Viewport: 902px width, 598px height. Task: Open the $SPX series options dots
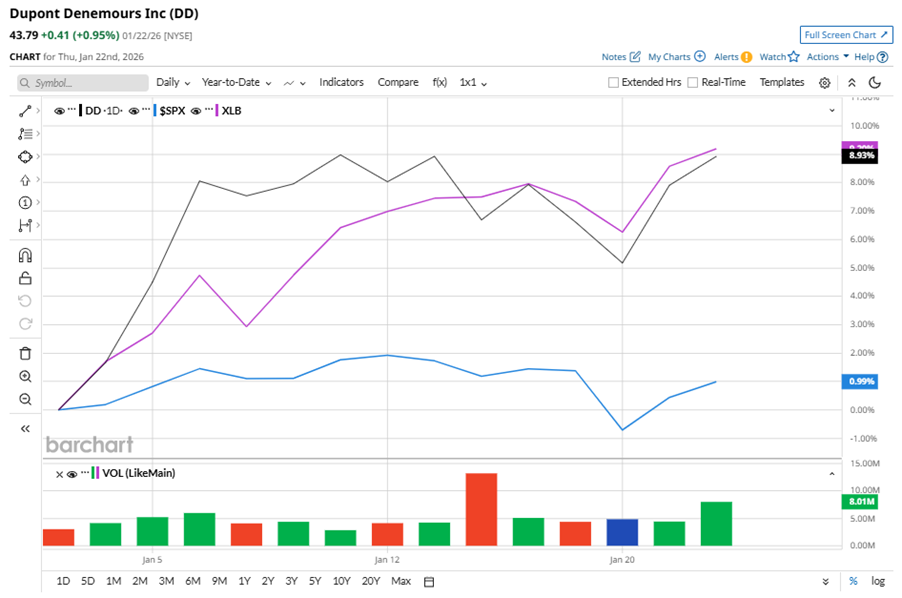[x=146, y=110]
